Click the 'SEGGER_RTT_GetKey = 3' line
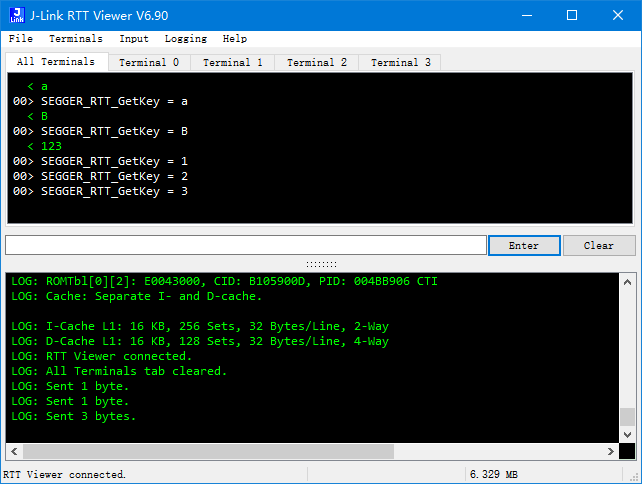 tap(100, 191)
